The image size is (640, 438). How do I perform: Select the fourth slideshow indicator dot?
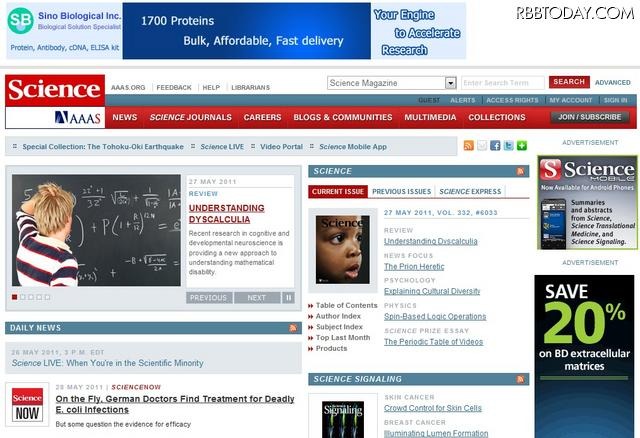tap(39, 297)
